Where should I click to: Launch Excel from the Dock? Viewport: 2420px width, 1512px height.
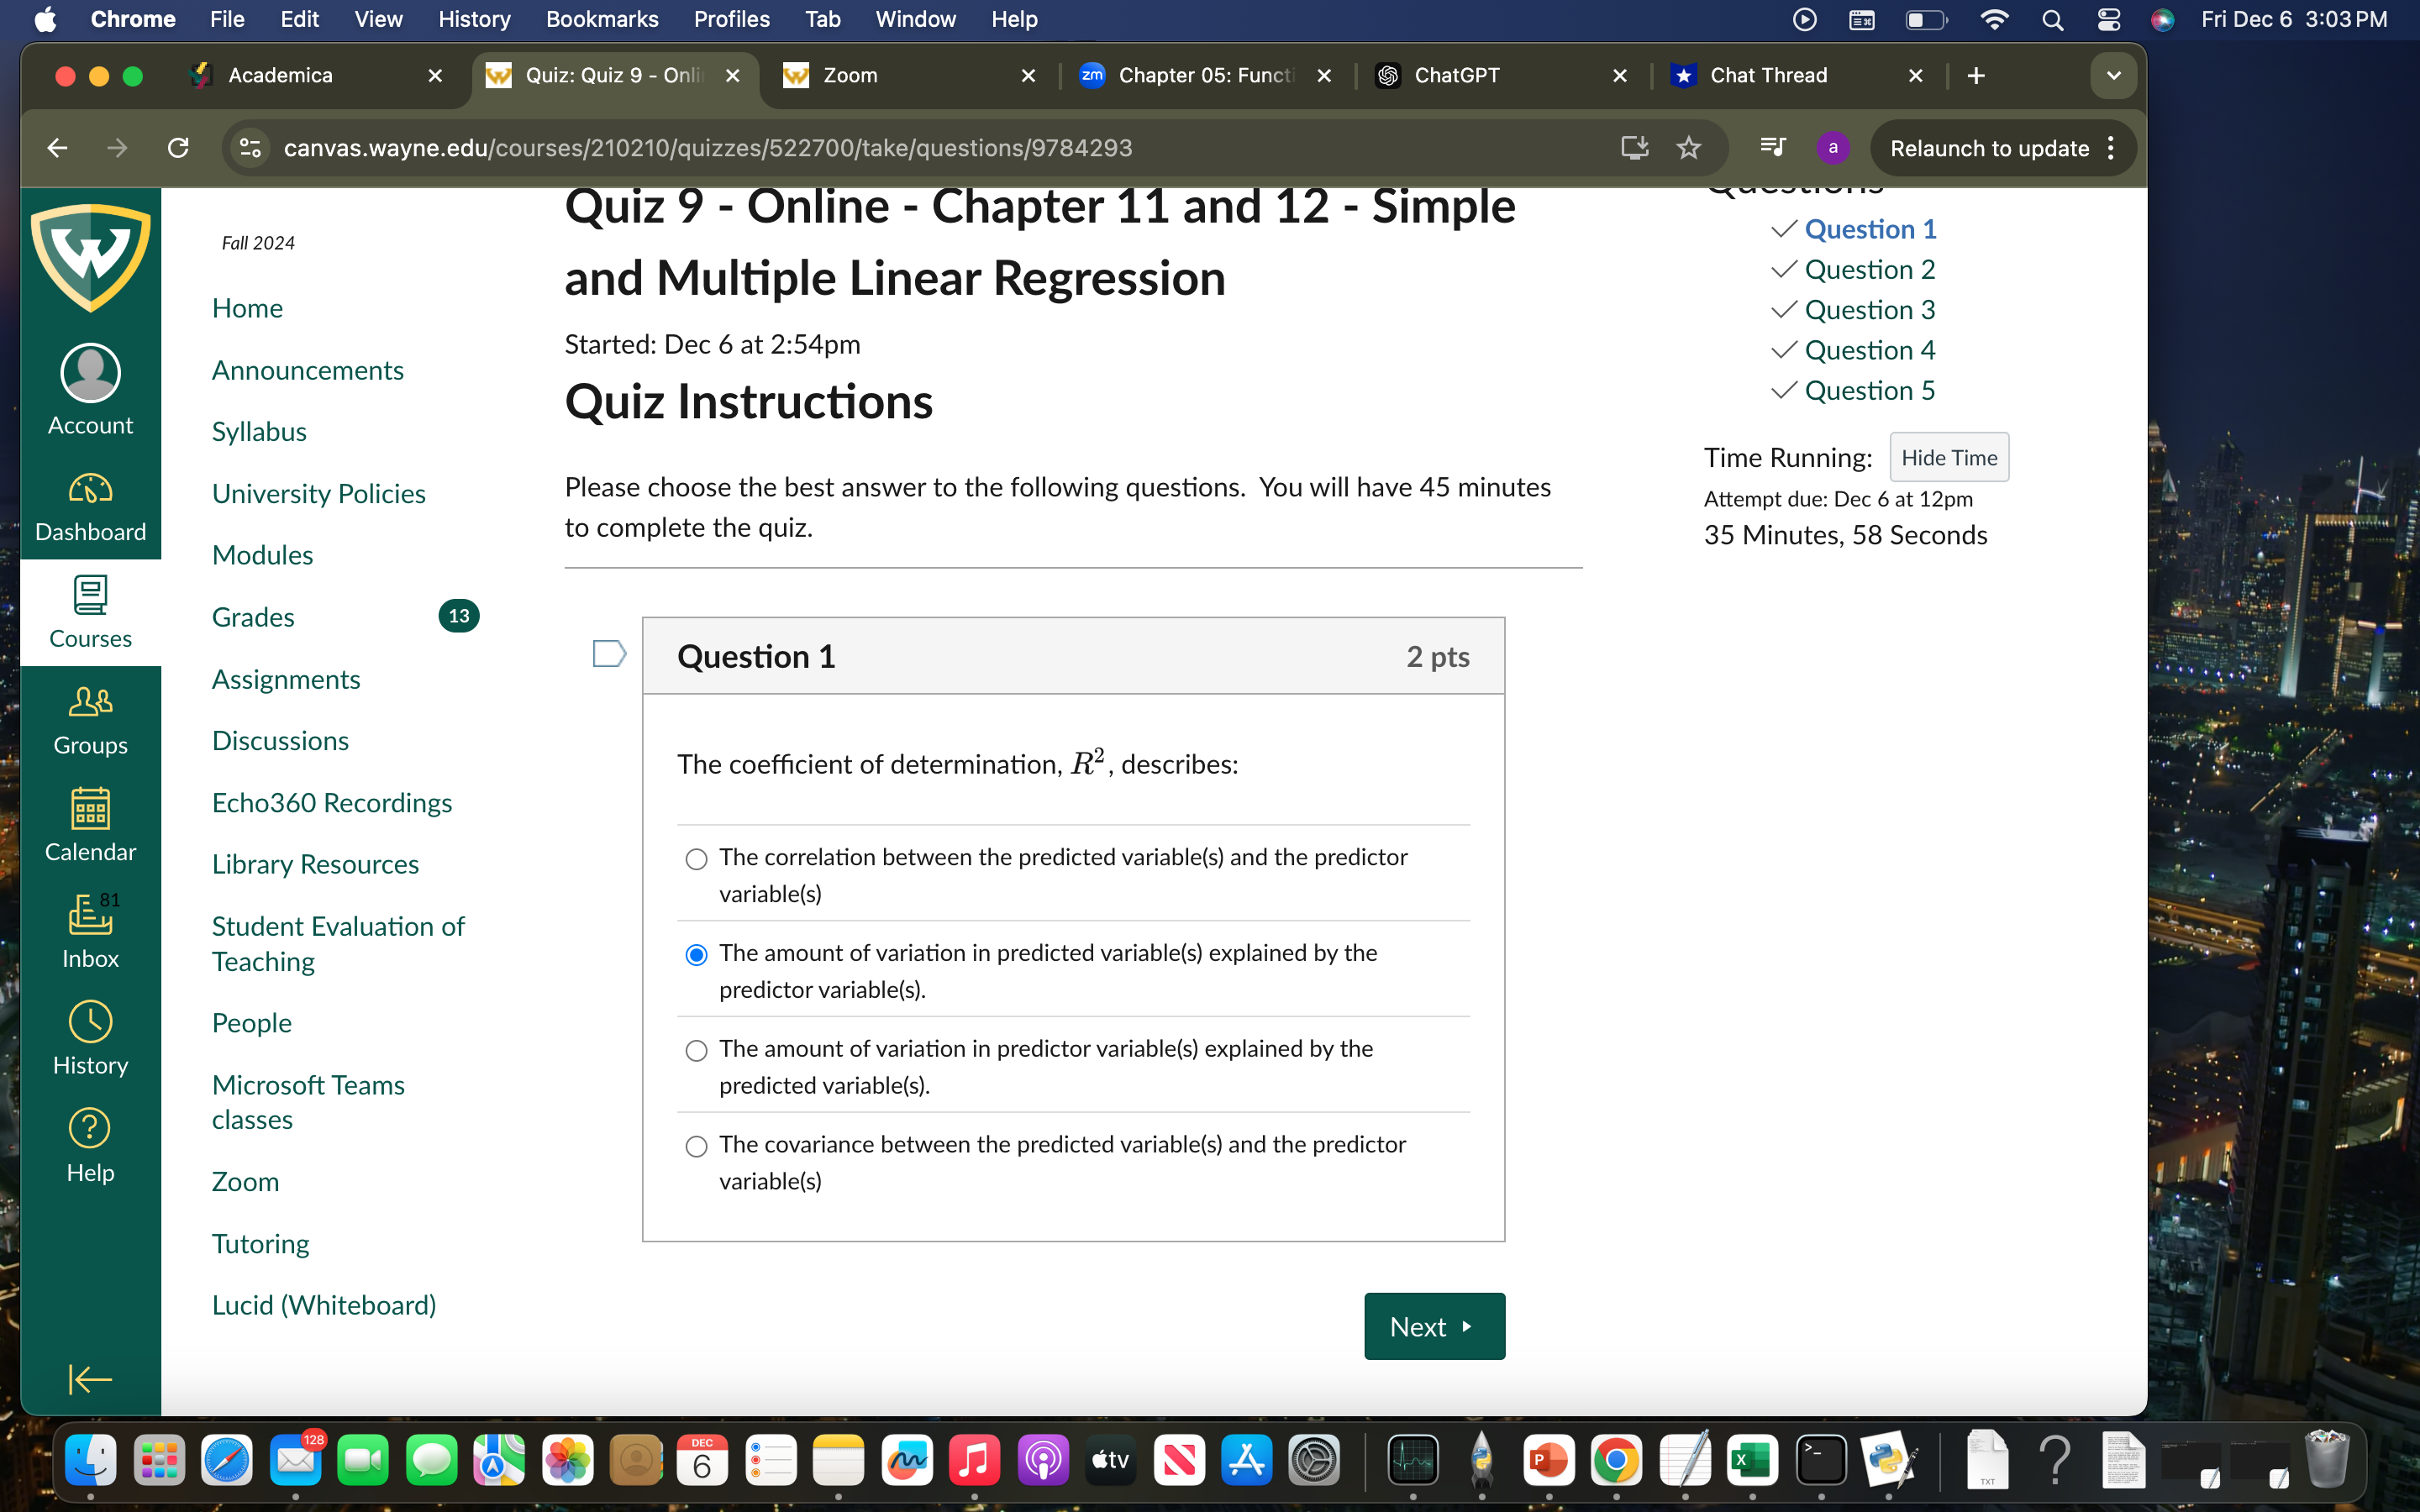[1751, 1460]
